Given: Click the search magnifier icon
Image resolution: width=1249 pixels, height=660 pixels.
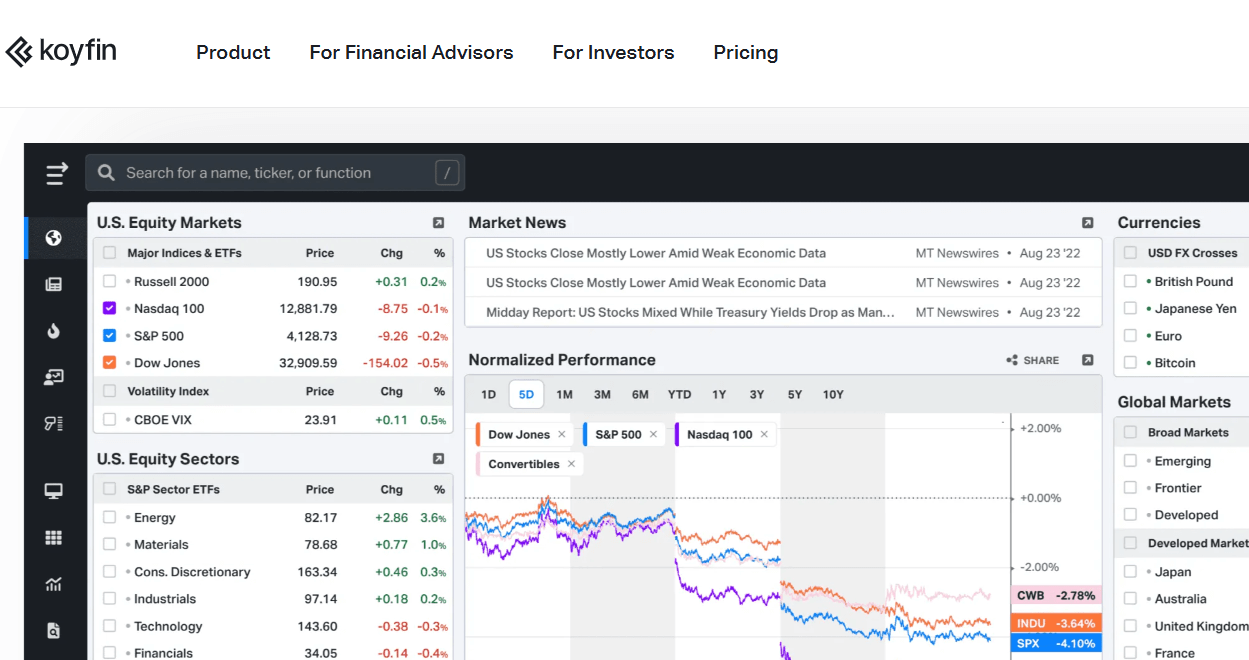Looking at the screenshot, I should [106, 173].
